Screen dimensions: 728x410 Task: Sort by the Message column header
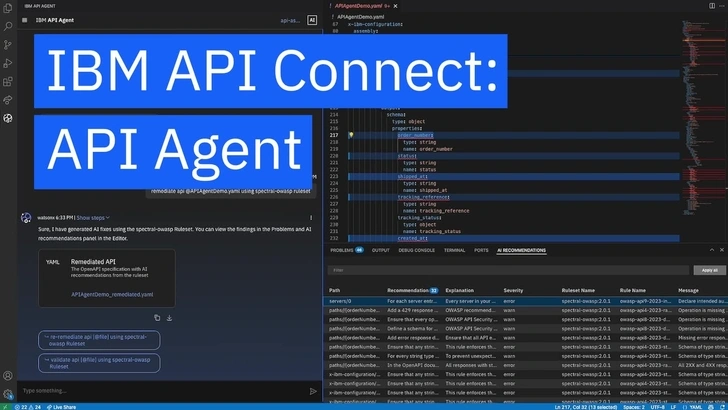(x=688, y=290)
